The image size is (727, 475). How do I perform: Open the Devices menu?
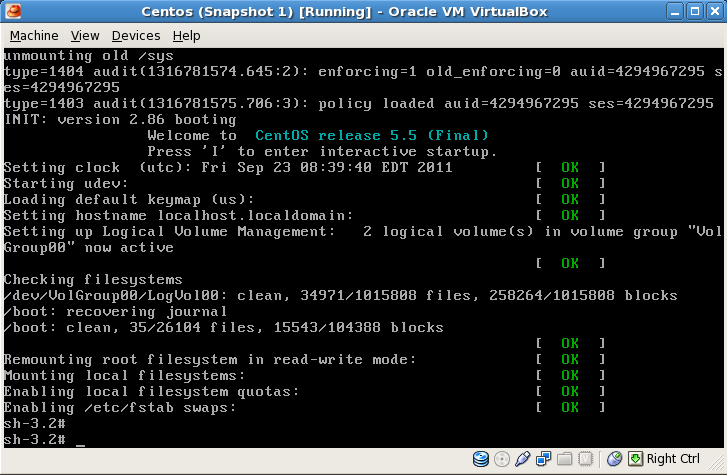click(136, 35)
